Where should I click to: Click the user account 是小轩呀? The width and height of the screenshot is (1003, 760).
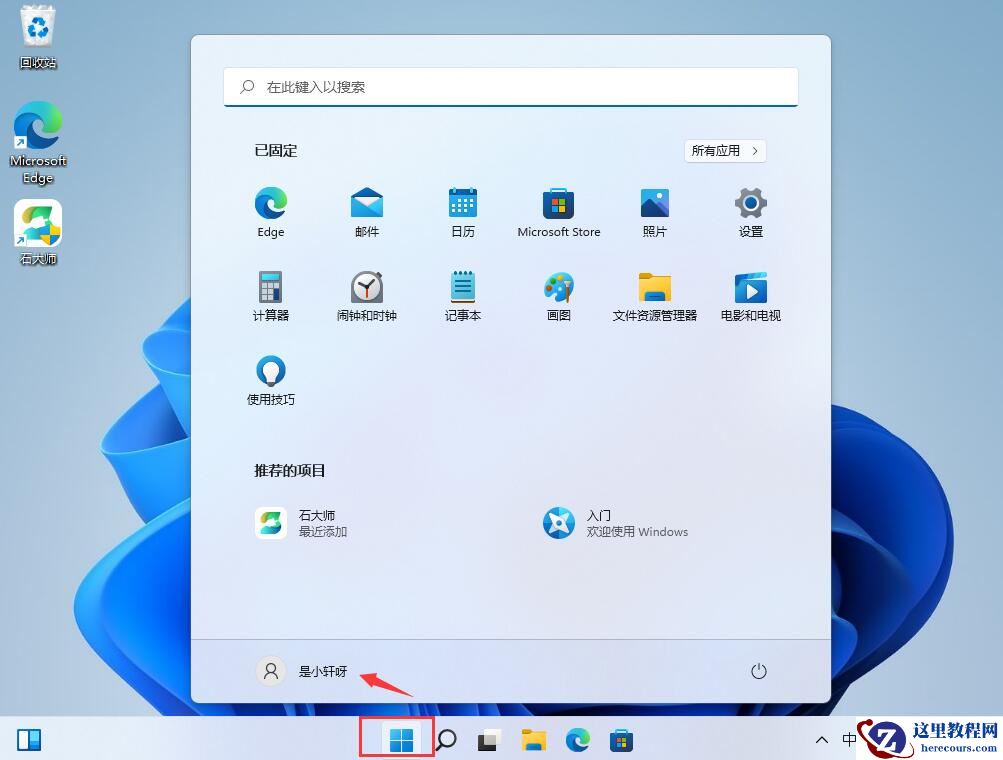[305, 671]
